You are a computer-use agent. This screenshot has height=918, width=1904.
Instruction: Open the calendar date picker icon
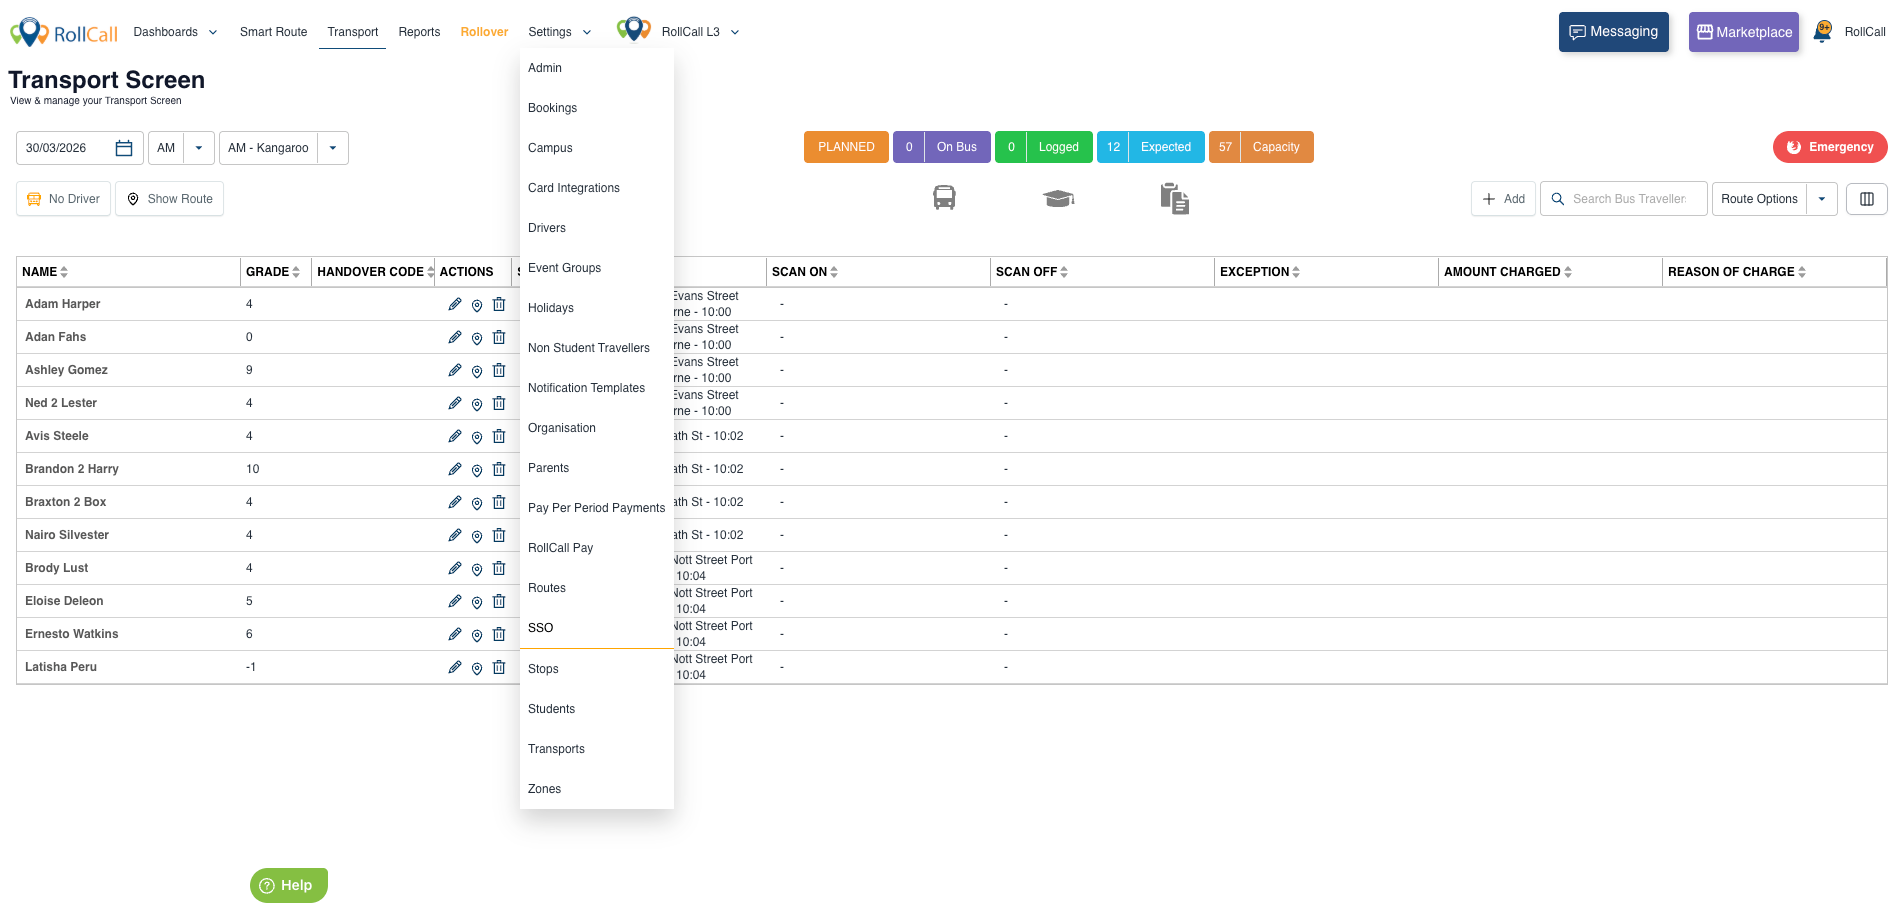click(124, 148)
